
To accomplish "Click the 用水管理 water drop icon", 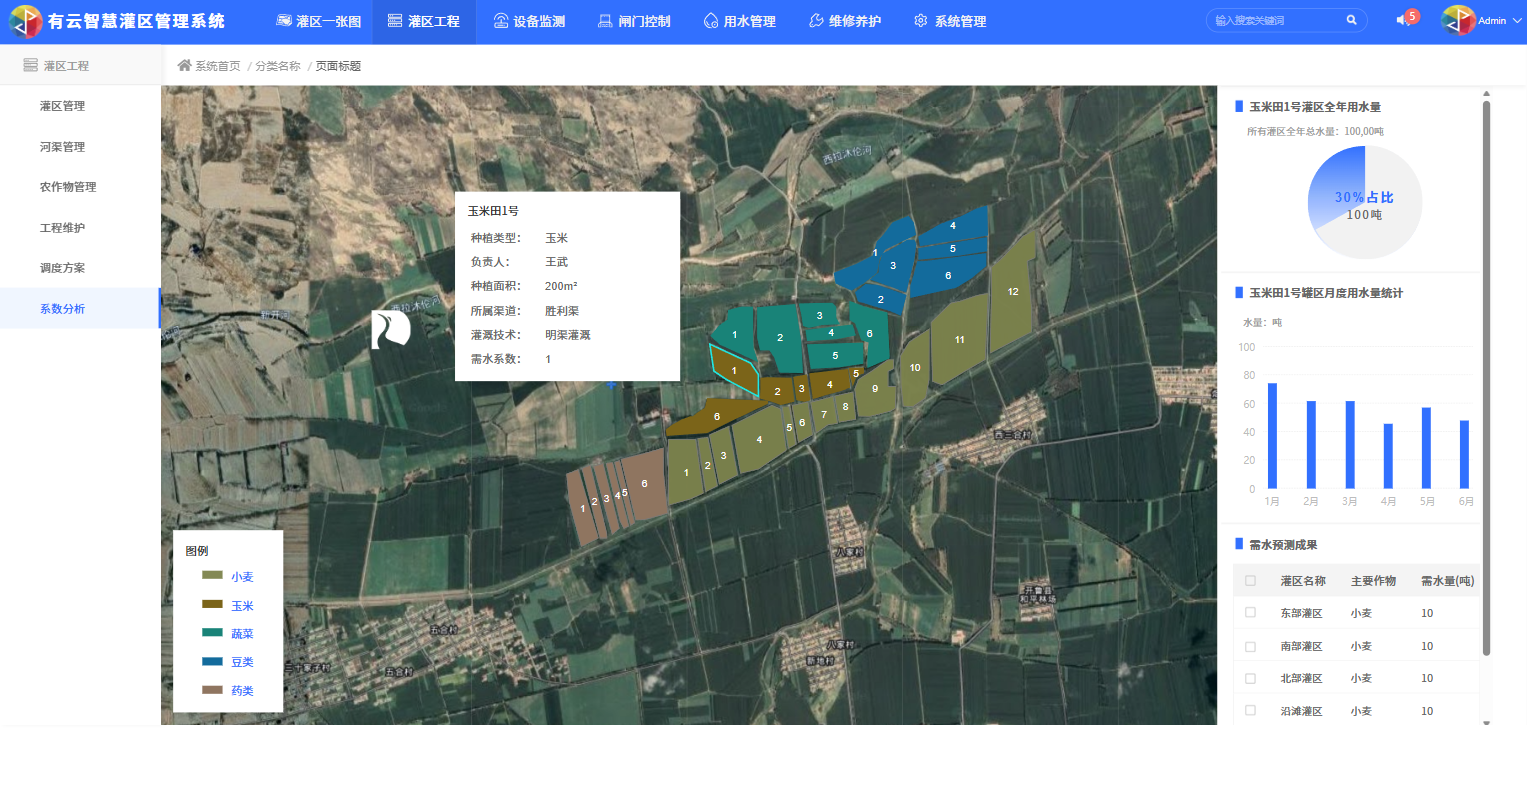I will pyautogui.click(x=710, y=21).
